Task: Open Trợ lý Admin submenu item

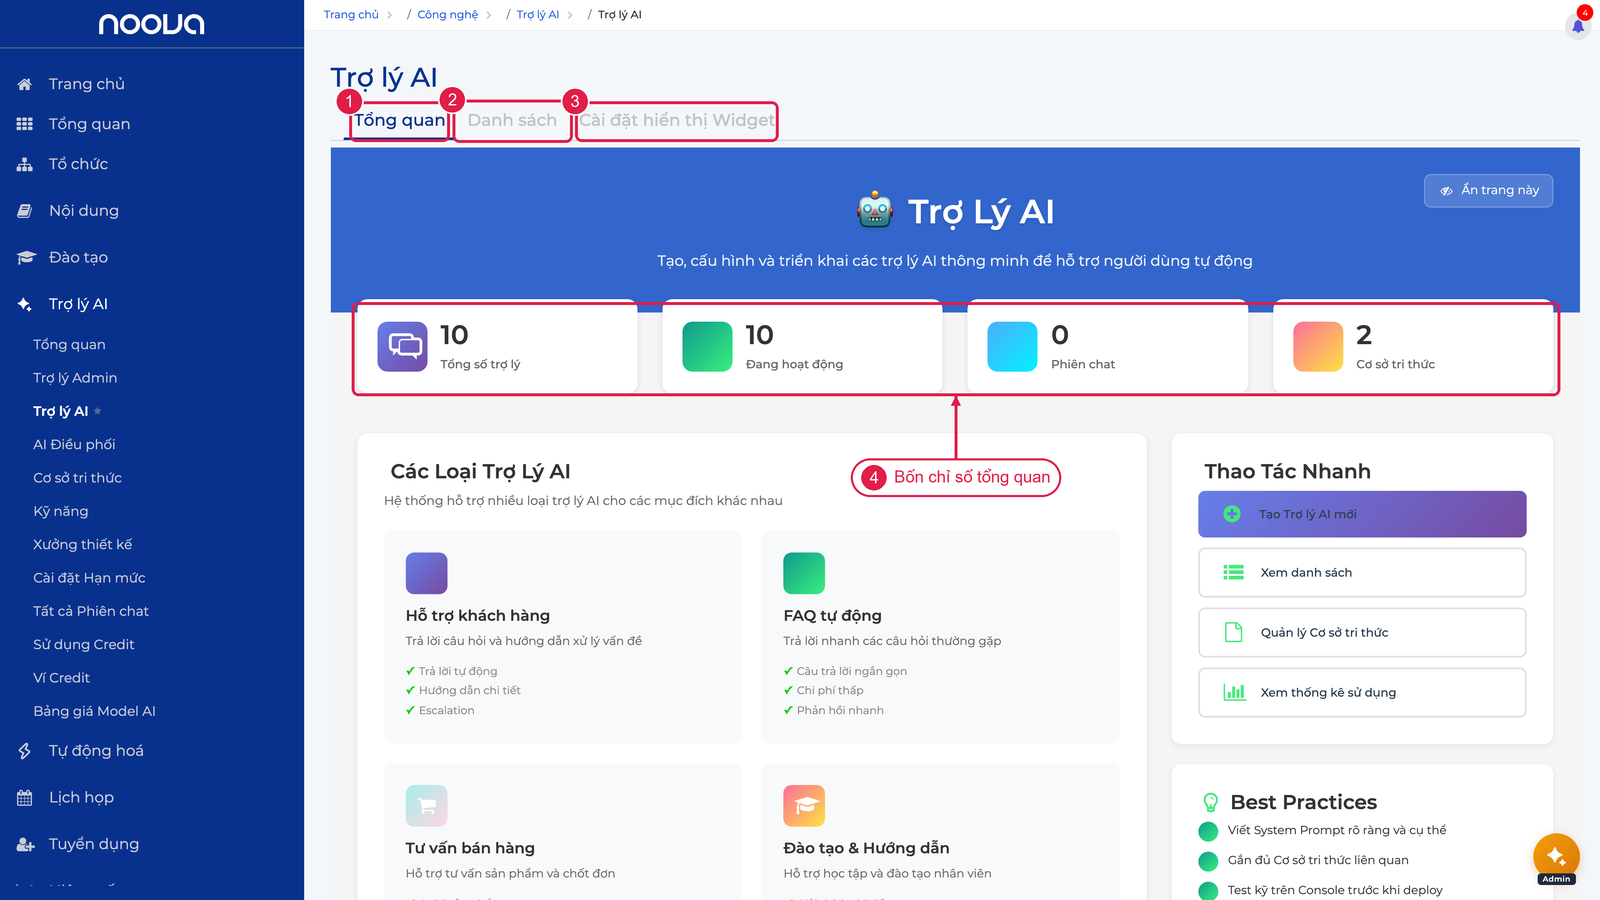Action: click(x=75, y=378)
